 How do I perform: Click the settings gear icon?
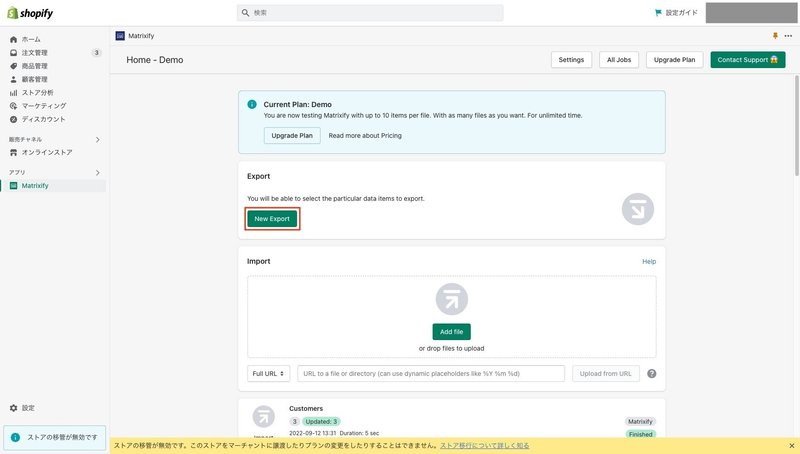[x=13, y=408]
